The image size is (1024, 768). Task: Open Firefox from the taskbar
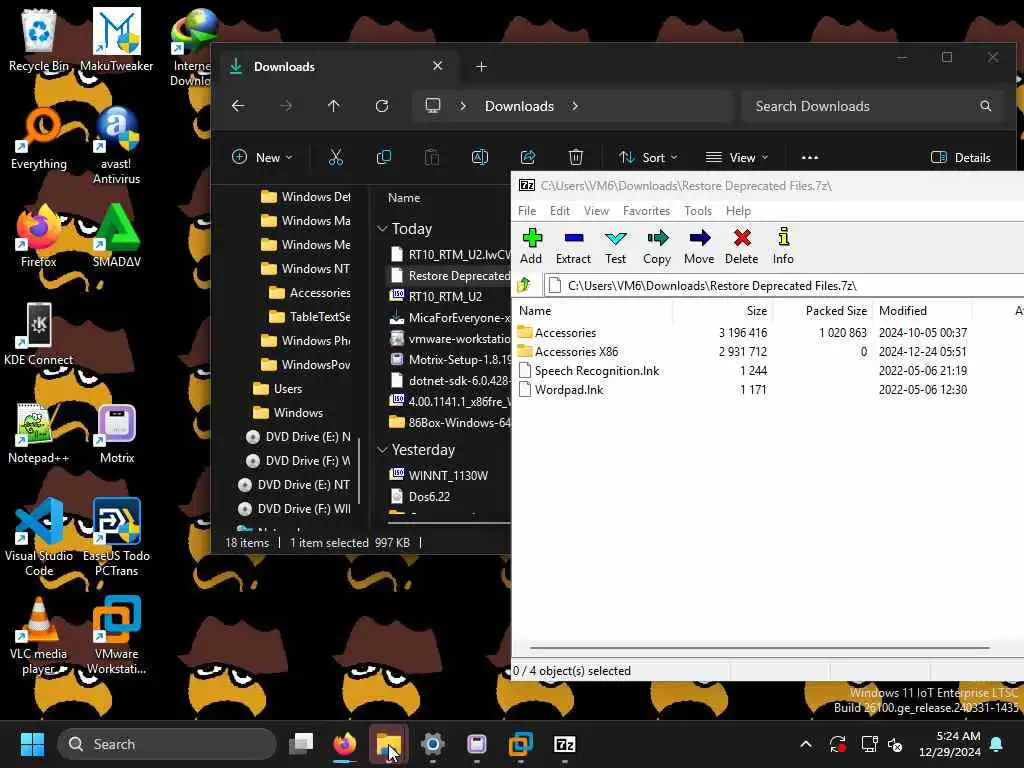pyautogui.click(x=345, y=744)
